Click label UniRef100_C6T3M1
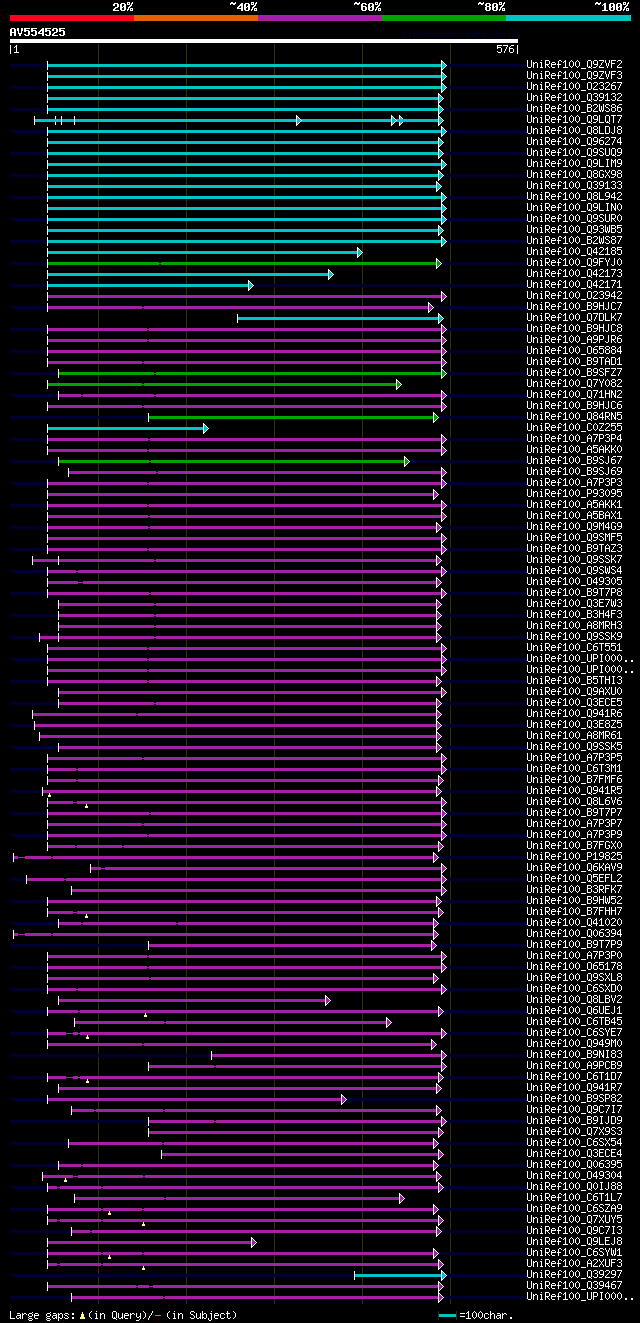640x1323 pixels. pos(574,769)
